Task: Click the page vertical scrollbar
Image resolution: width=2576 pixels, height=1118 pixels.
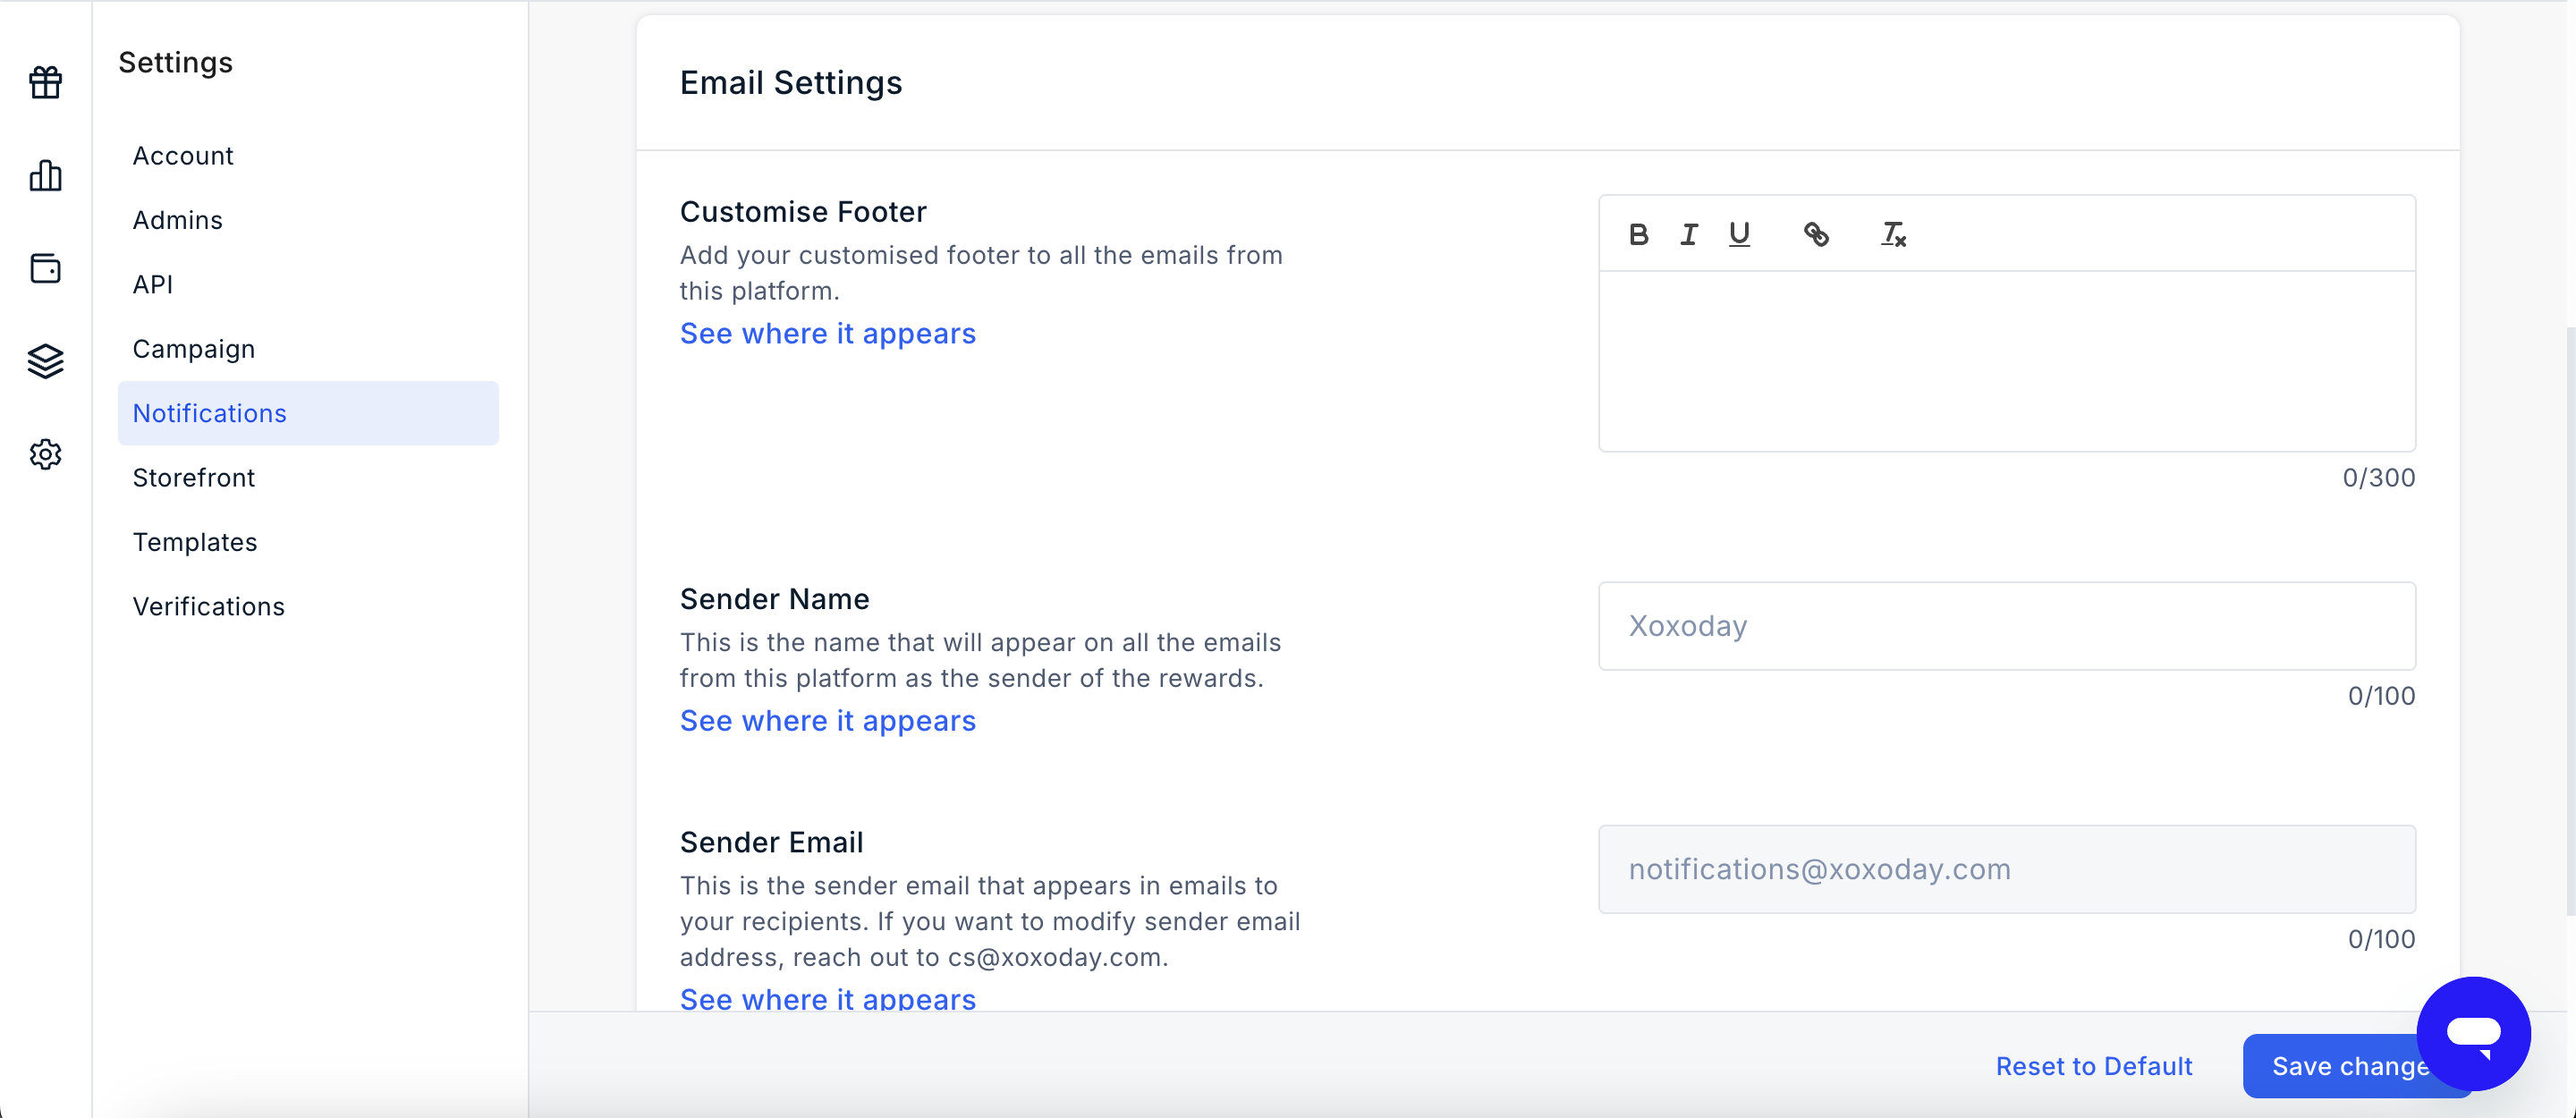Action: 2569,620
